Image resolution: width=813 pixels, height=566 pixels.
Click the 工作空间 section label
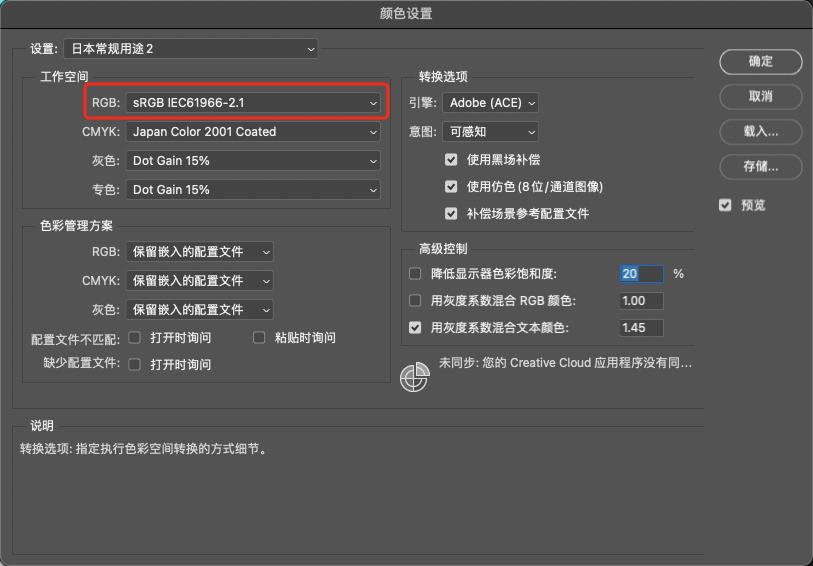64,77
